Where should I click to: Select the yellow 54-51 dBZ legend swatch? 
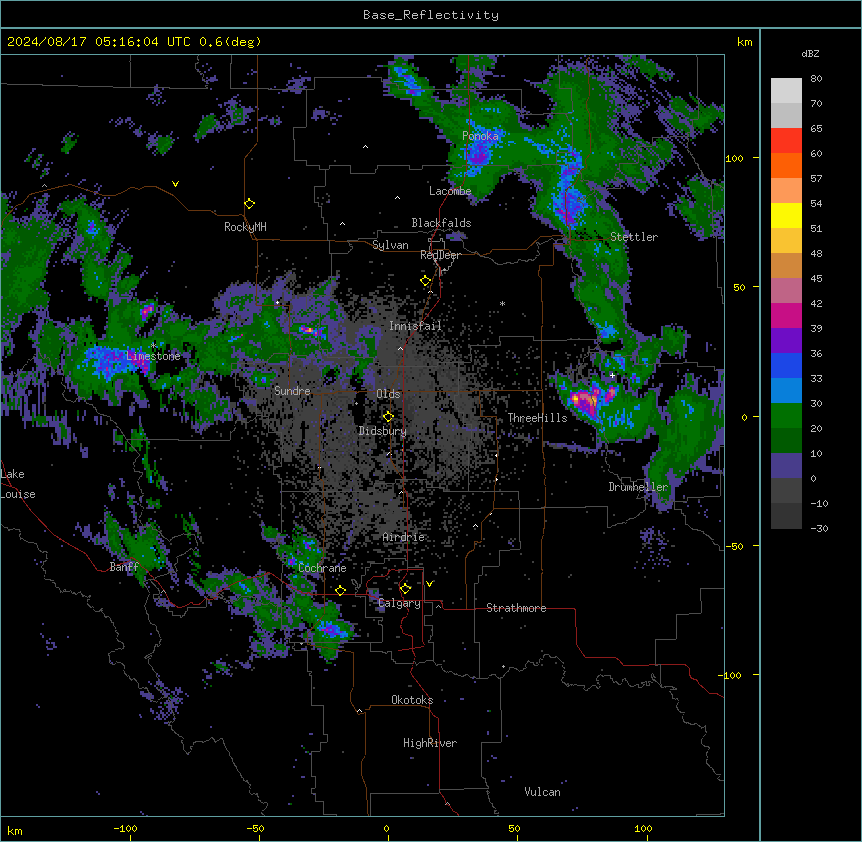pyautogui.click(x=786, y=215)
